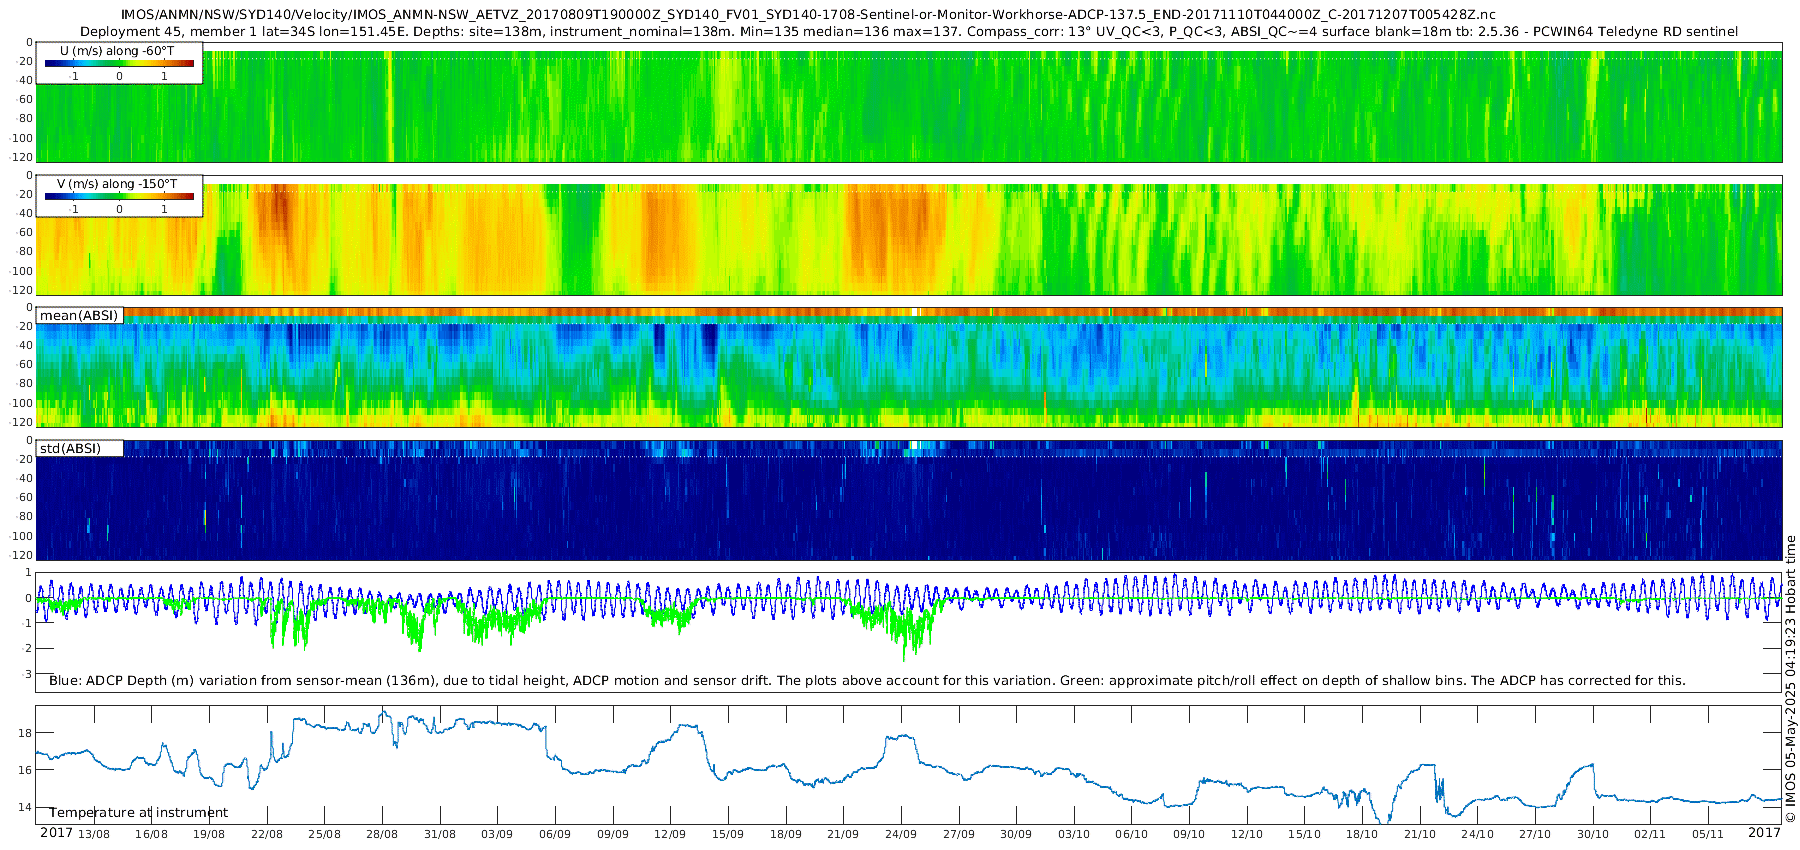Image resolution: width=1800 pixels, height=850 pixels.
Task: Click the 'U (m/s) along -60°T' legend title
Action: click(x=117, y=50)
